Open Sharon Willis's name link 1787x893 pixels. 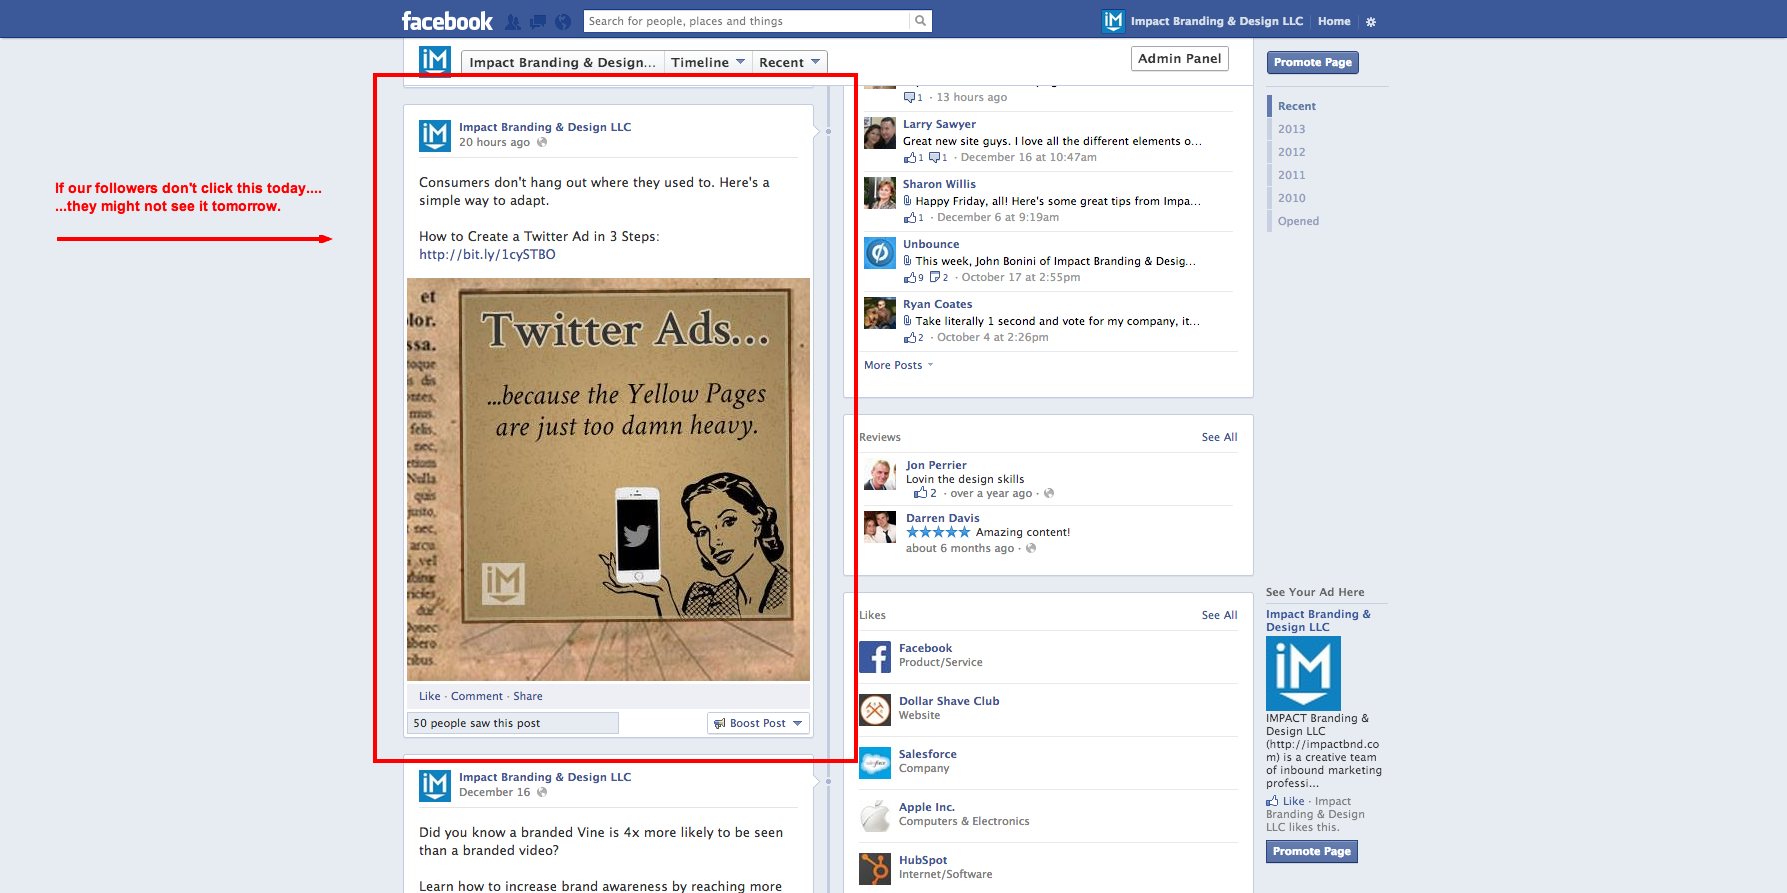pyautogui.click(x=939, y=184)
